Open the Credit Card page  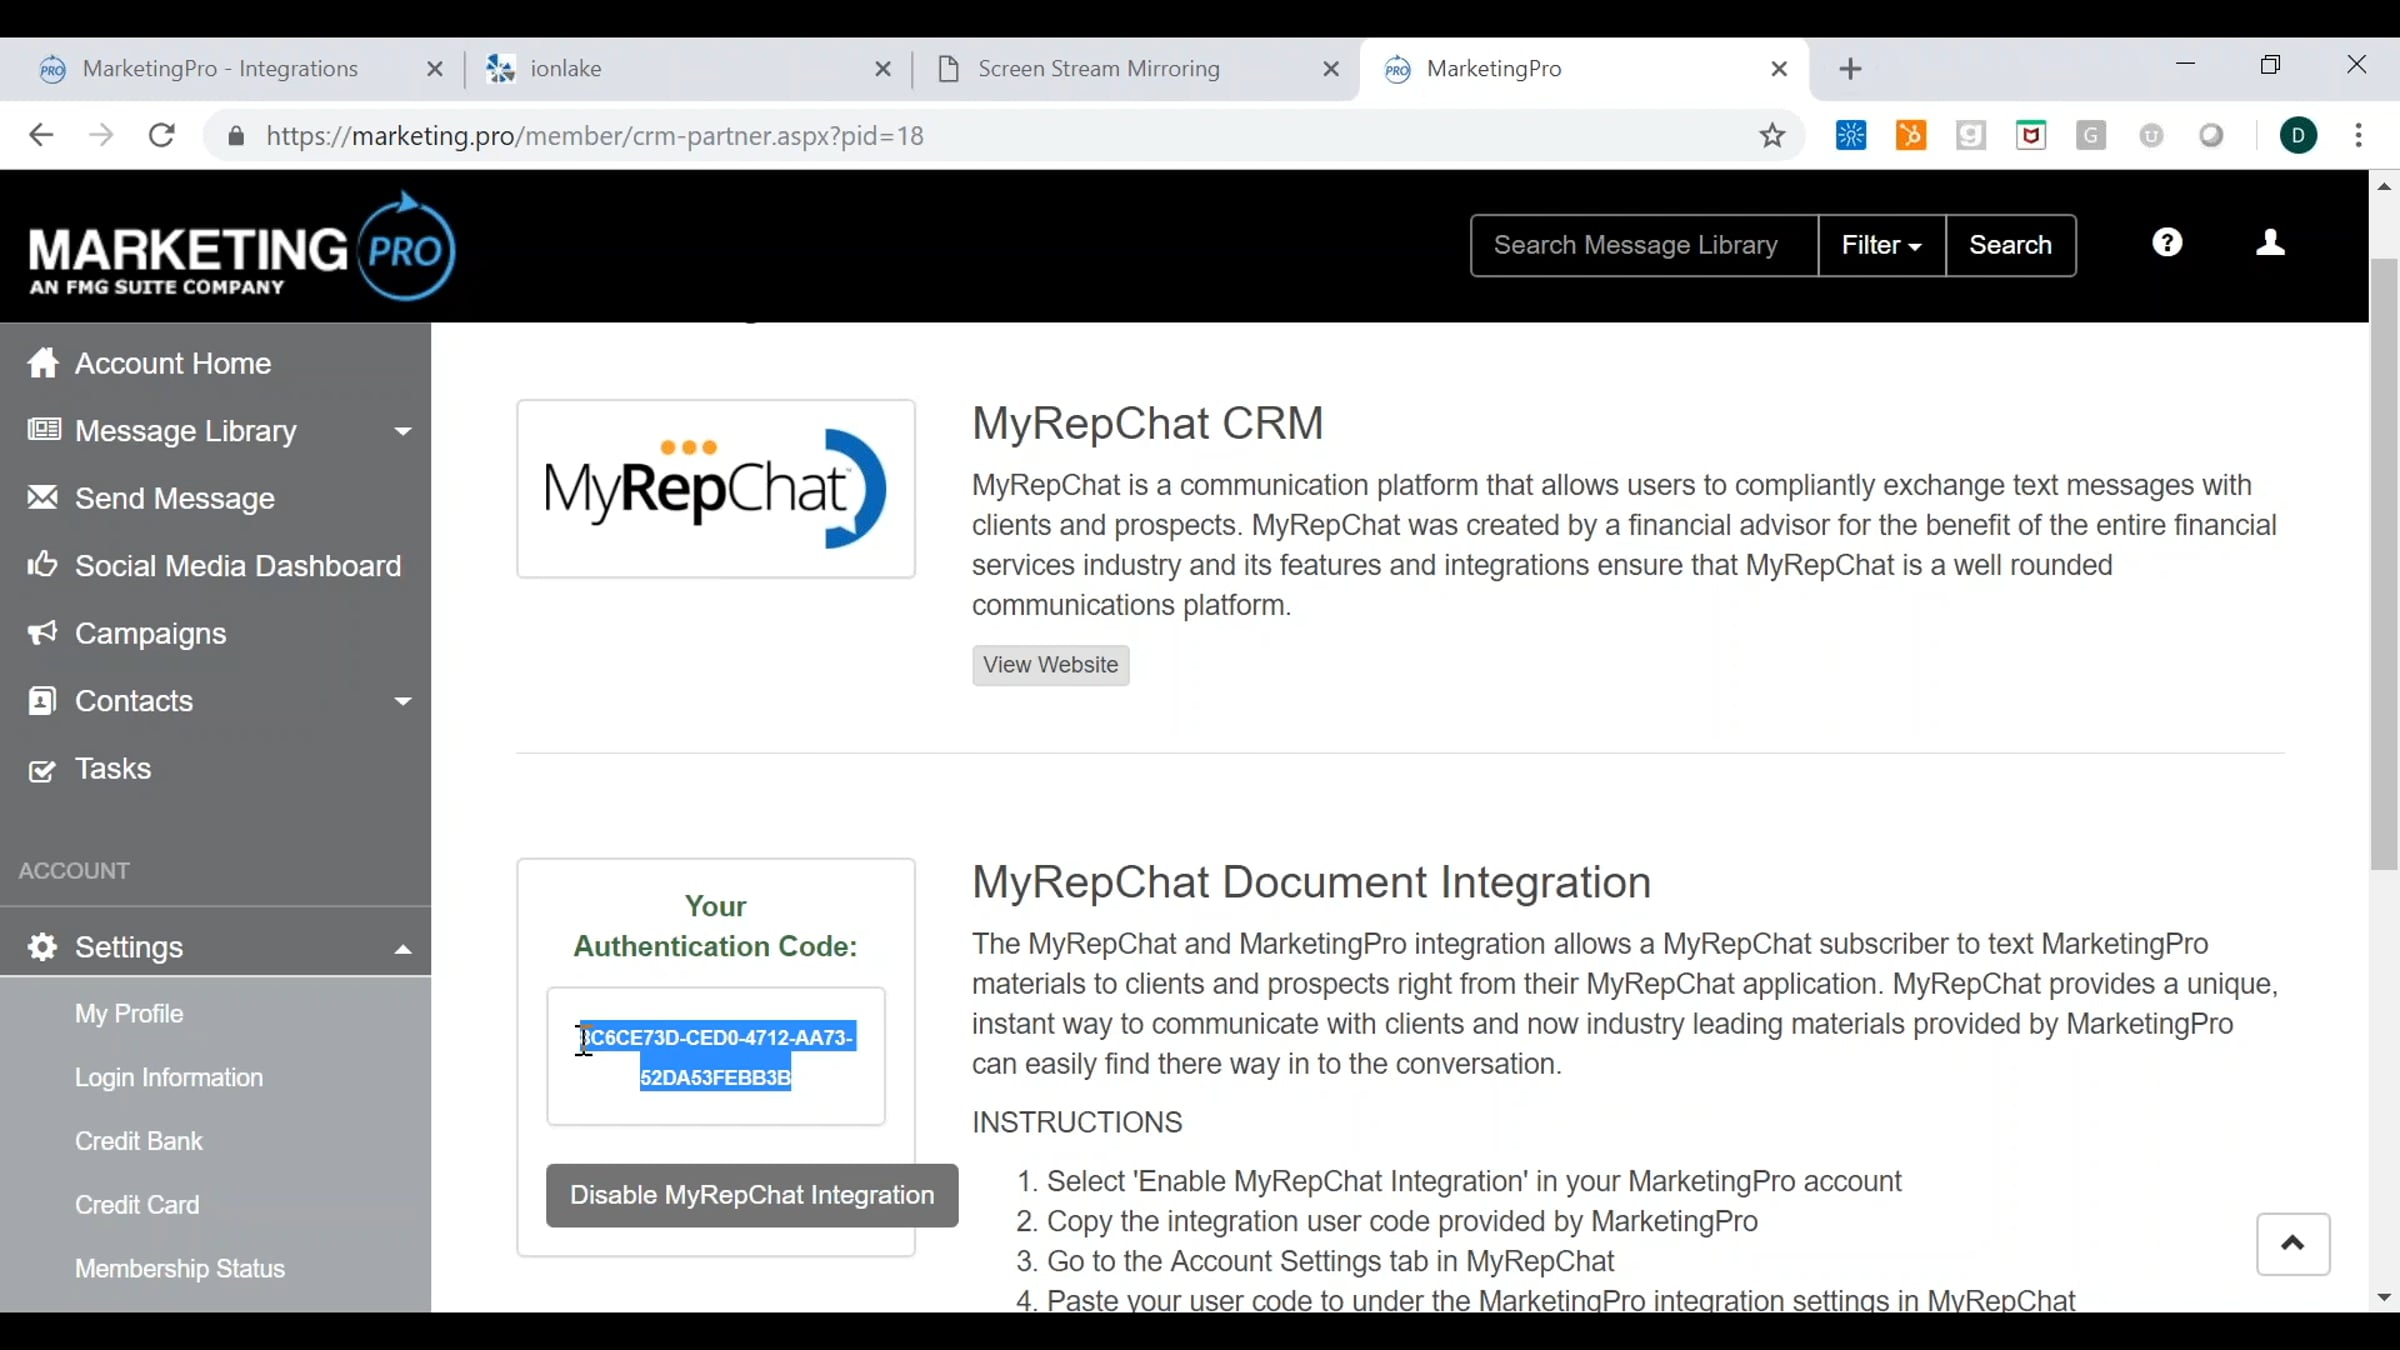[137, 1205]
